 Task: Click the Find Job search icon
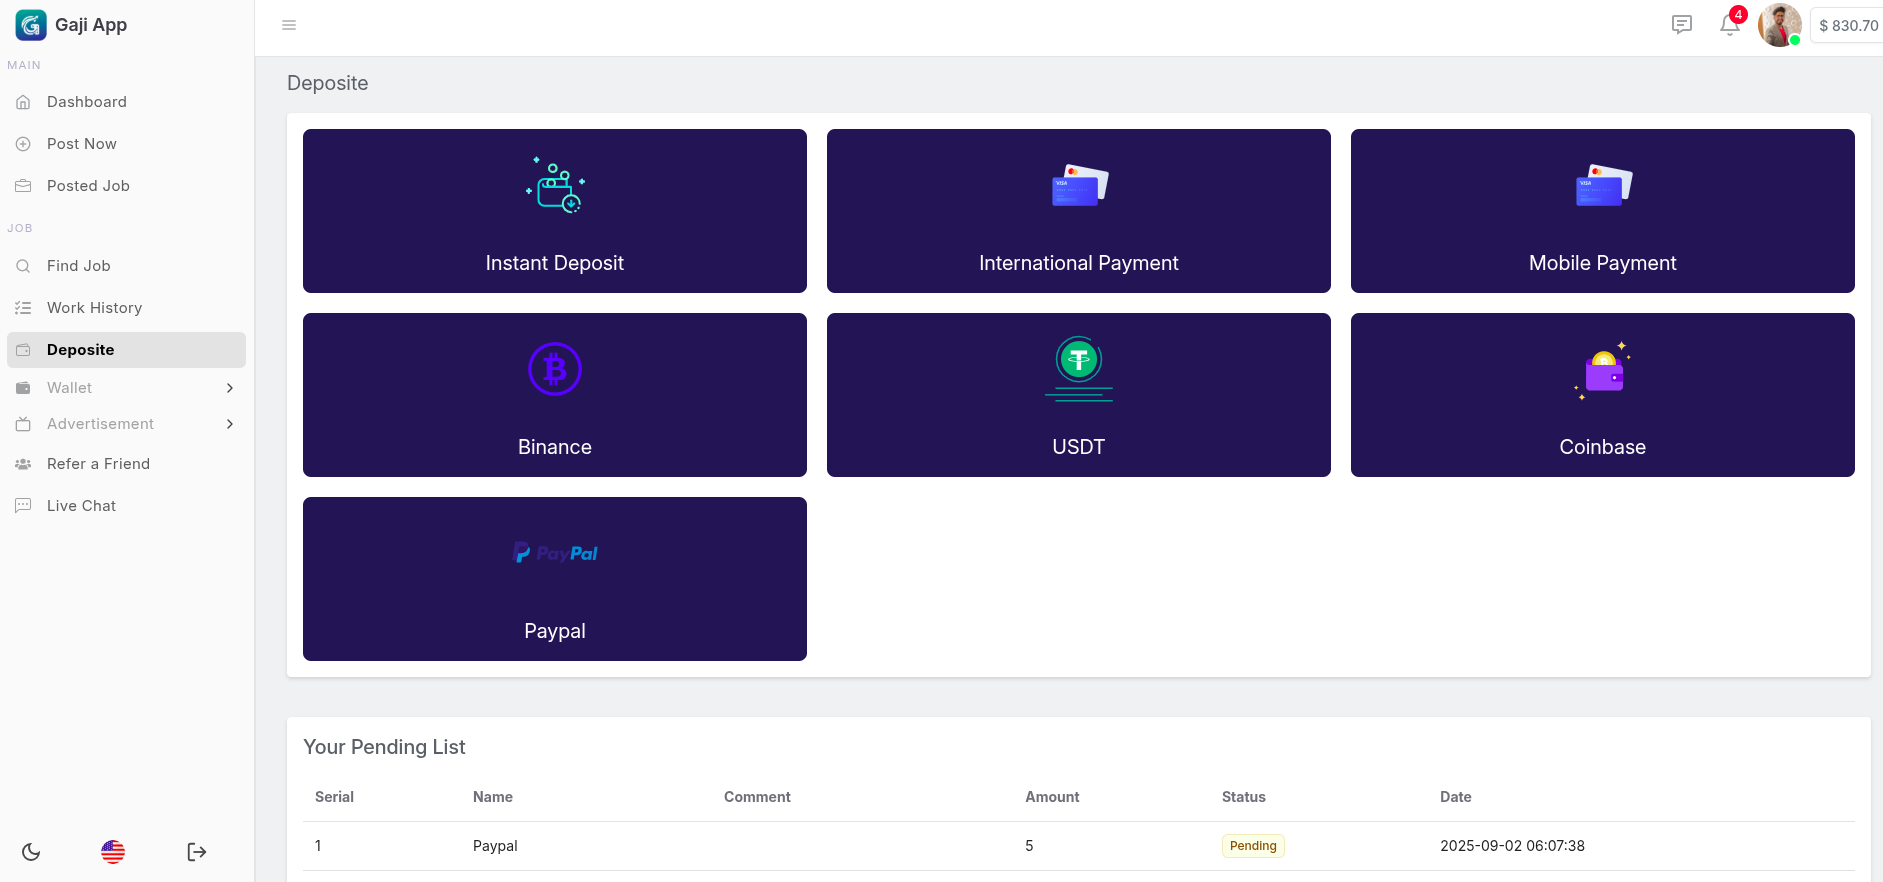(x=23, y=266)
